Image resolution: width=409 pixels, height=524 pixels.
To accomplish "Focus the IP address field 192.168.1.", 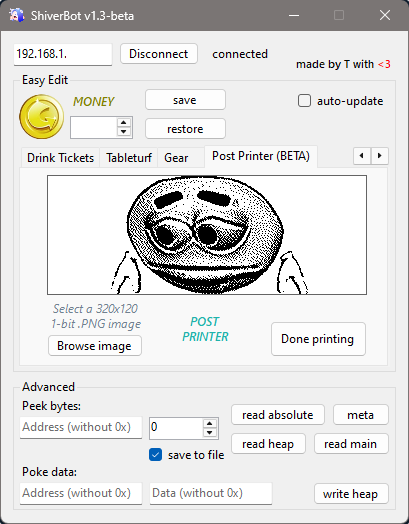I will coord(63,54).
